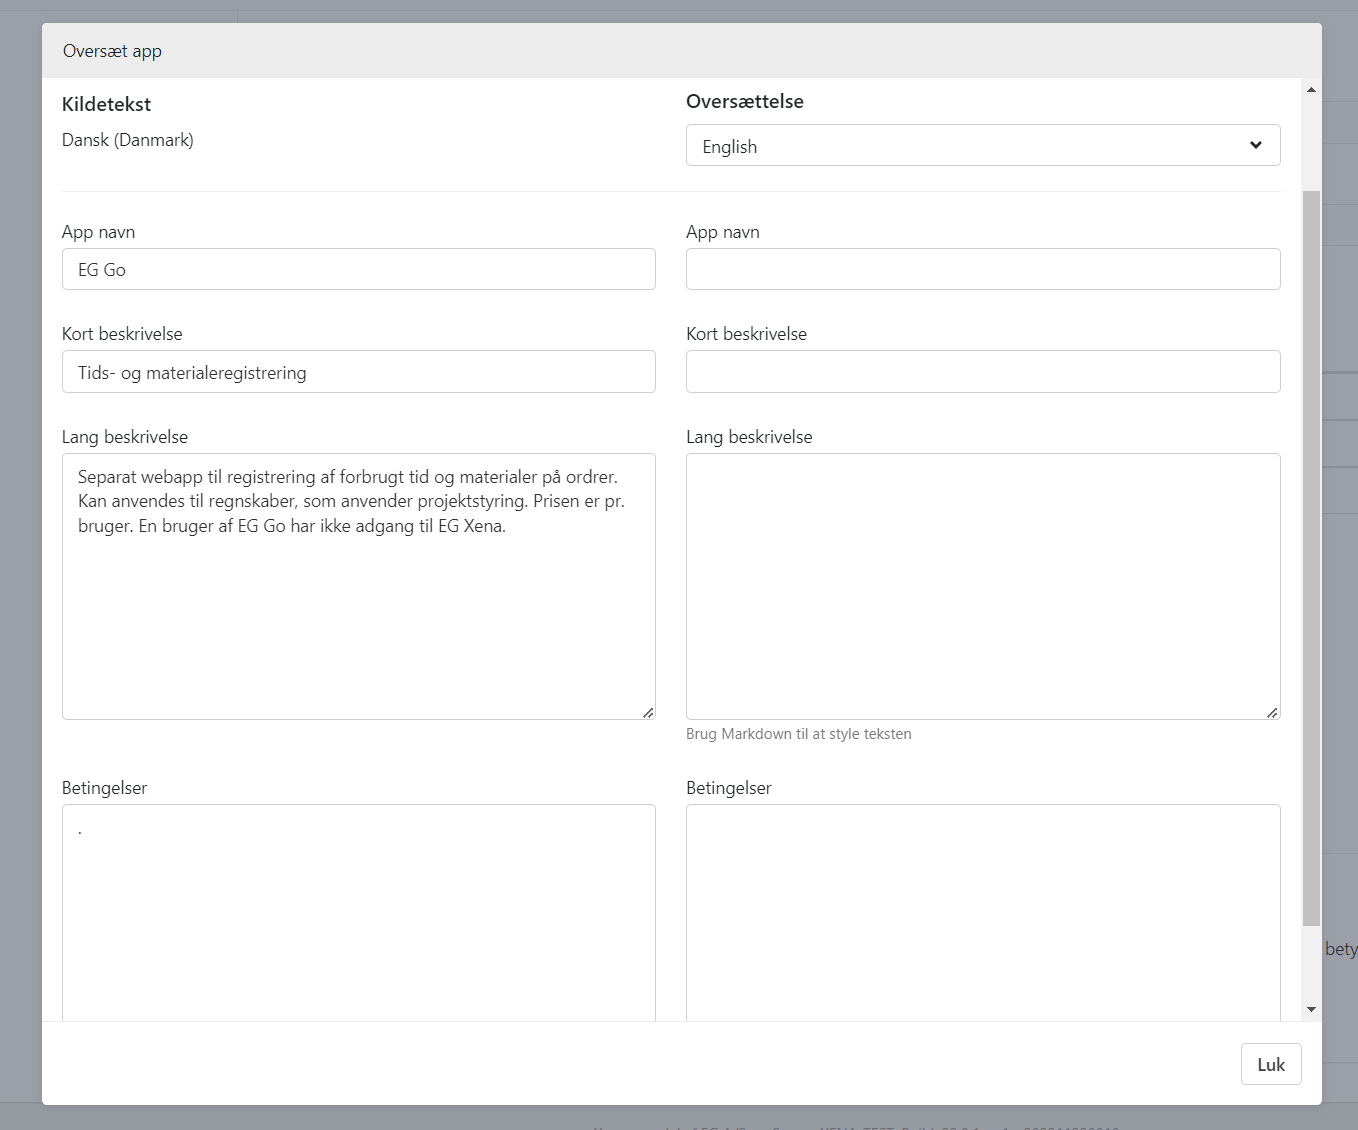1358x1130 pixels.
Task: Click the Dansk (Danmark) source language text
Action: click(x=127, y=140)
